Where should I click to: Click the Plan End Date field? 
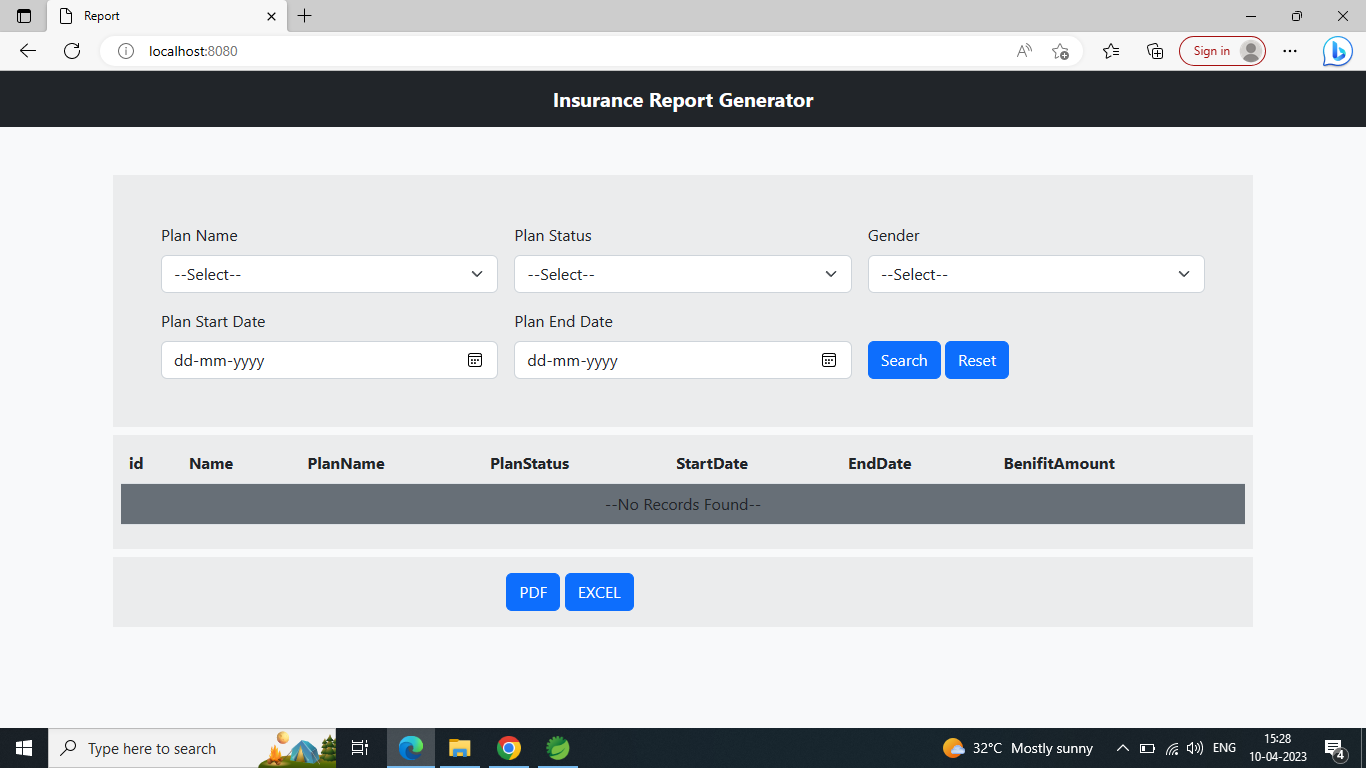682,360
